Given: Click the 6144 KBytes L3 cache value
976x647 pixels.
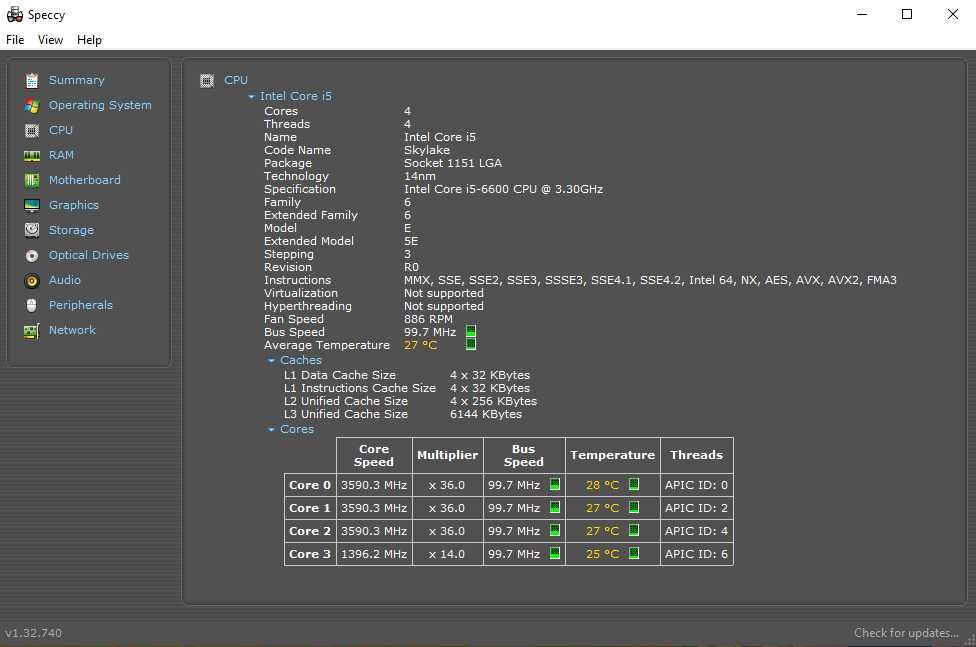Looking at the screenshot, I should [486, 414].
